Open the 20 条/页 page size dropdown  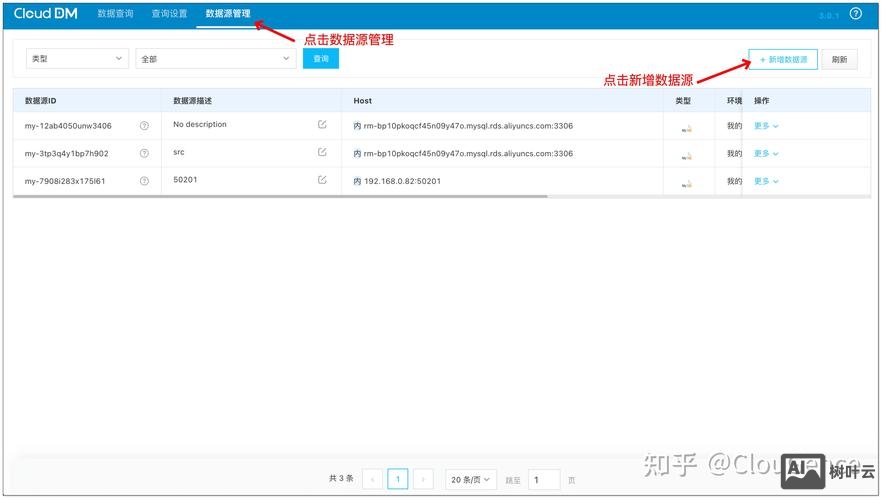coord(471,479)
